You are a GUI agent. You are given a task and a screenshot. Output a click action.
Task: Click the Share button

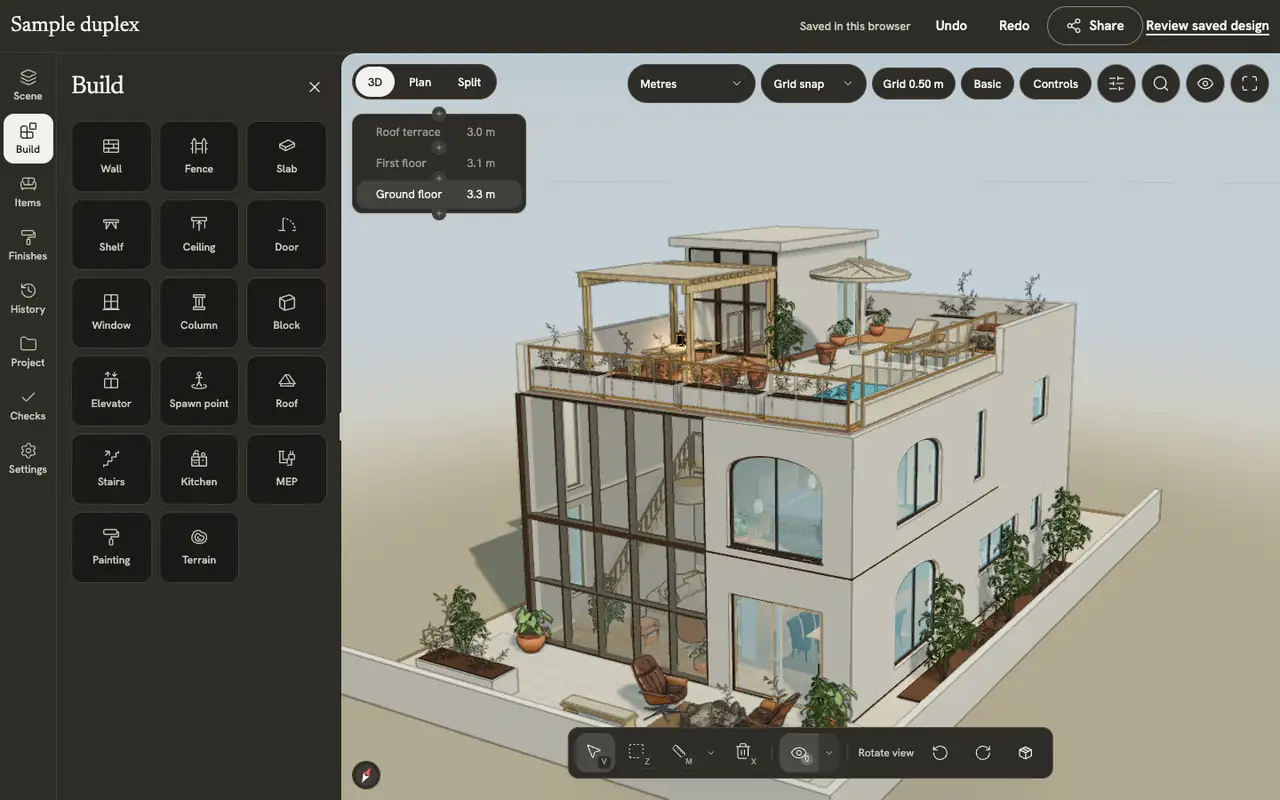tap(1095, 26)
